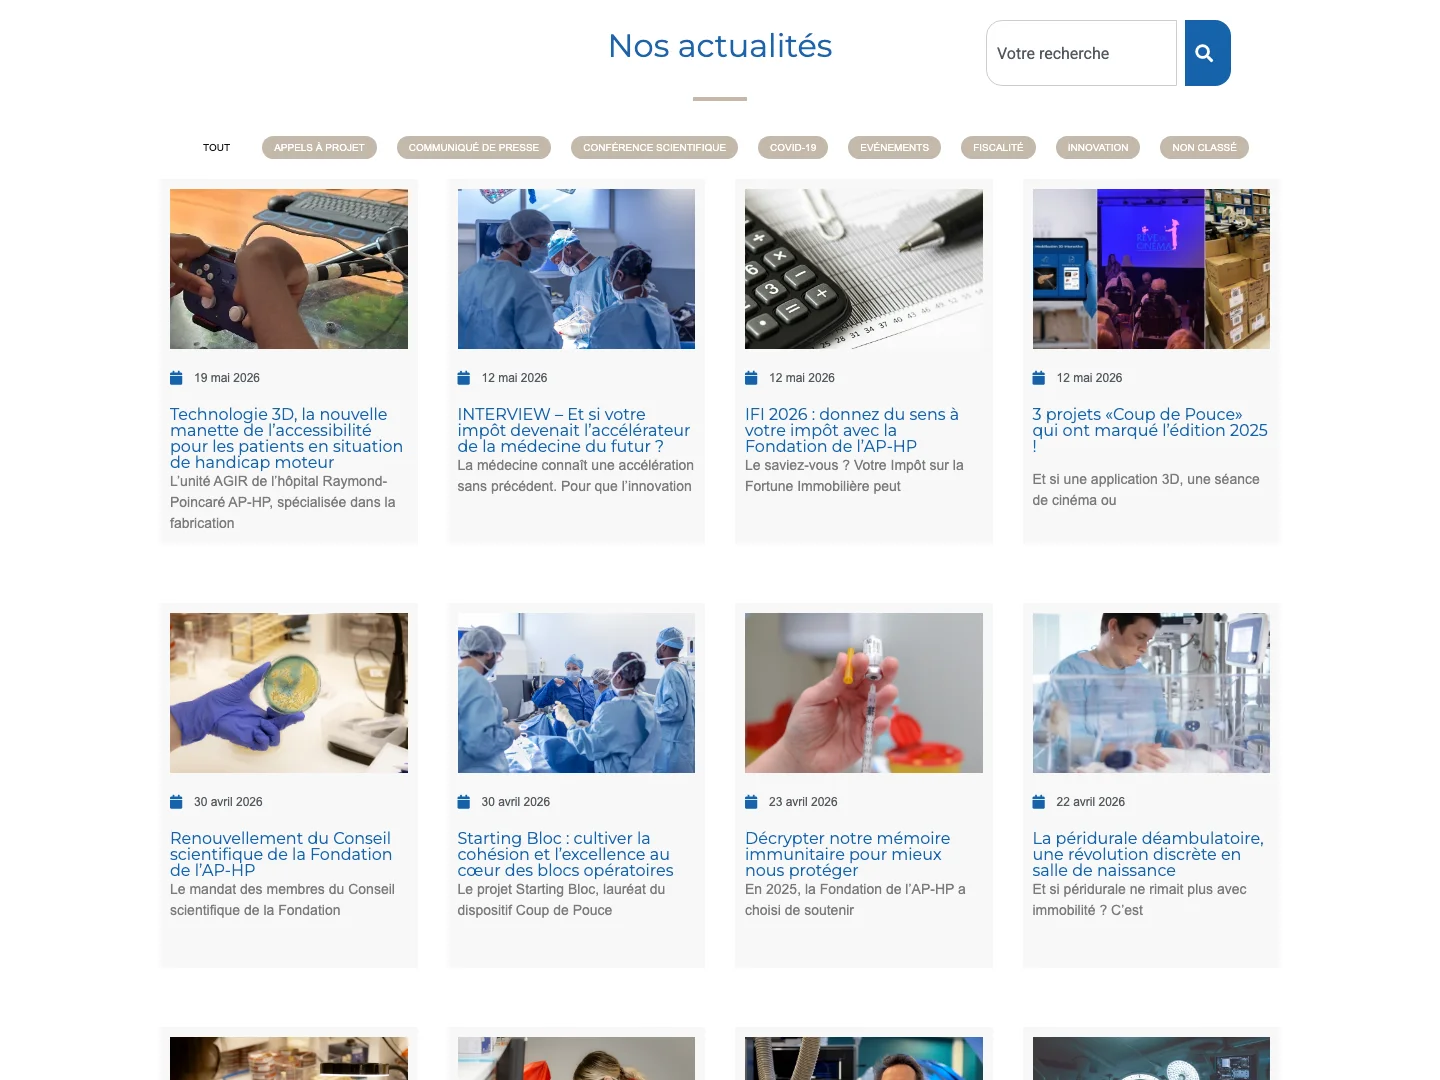Open Décrypter notre mémoire immunitaire article
1440x1080 pixels.
coord(848,854)
